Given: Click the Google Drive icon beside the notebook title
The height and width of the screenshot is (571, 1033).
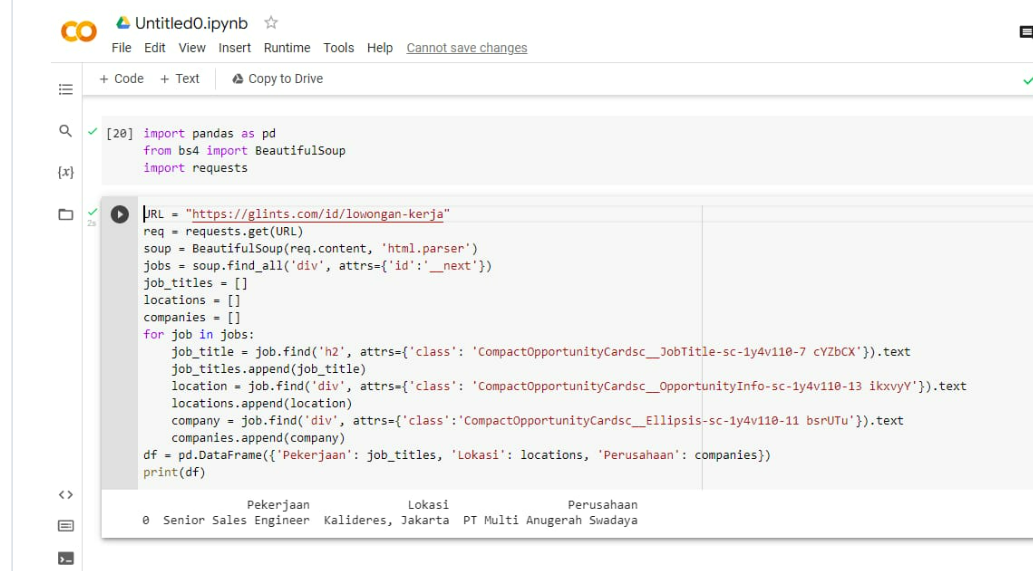Looking at the screenshot, I should (123, 23).
